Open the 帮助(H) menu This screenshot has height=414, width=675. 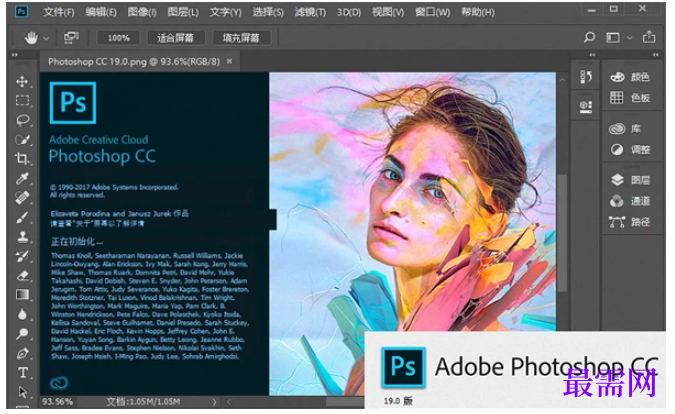pos(477,12)
